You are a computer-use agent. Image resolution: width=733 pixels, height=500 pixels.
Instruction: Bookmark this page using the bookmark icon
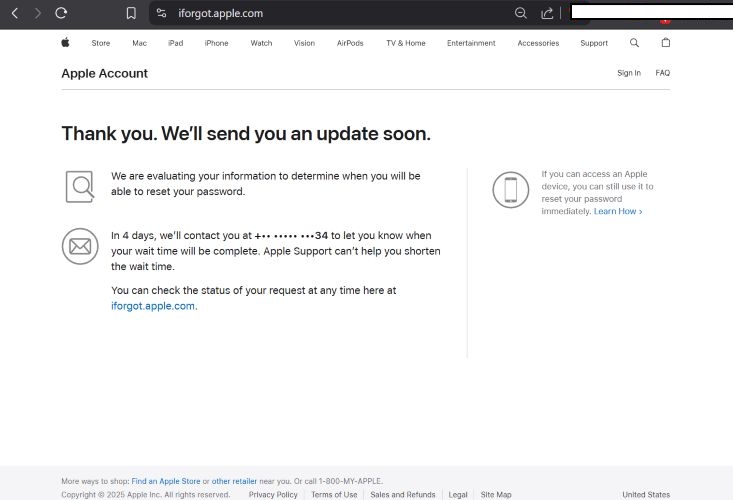pyautogui.click(x=131, y=13)
